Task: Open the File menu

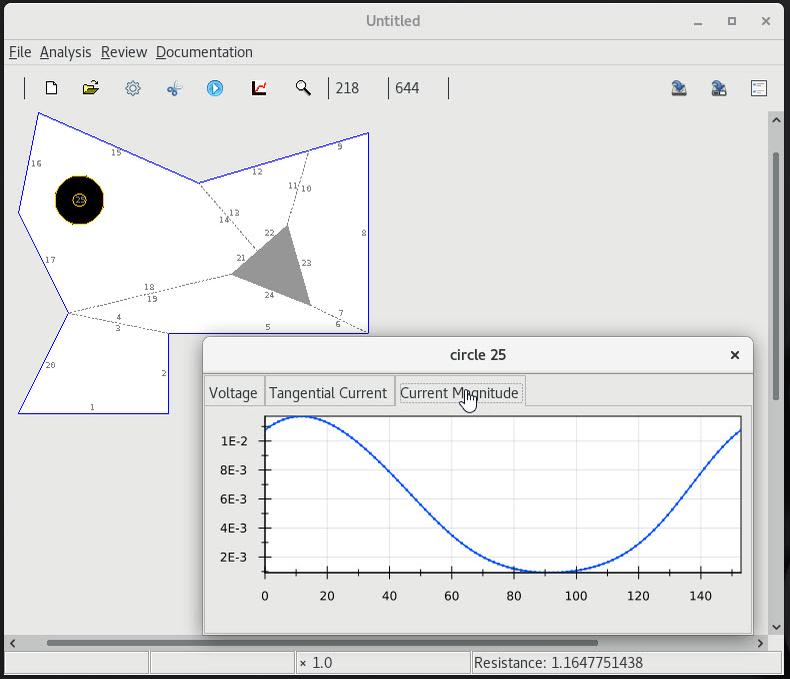Action: coord(20,52)
